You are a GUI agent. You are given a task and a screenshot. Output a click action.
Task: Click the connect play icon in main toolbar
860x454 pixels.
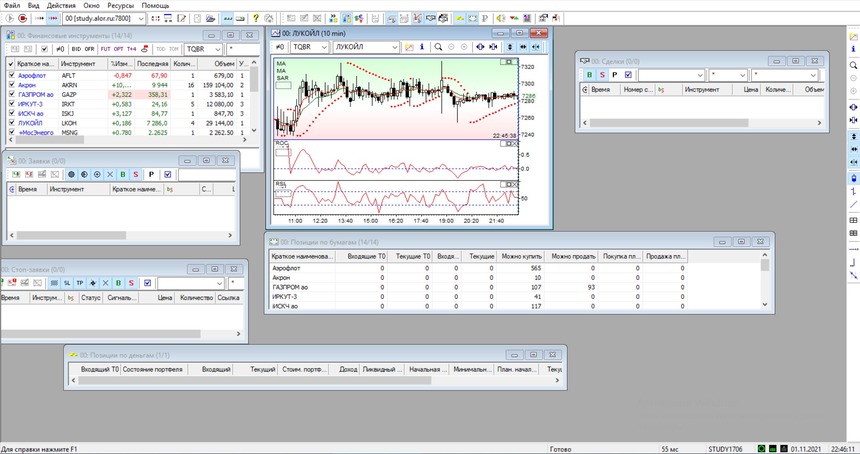[x=10, y=18]
